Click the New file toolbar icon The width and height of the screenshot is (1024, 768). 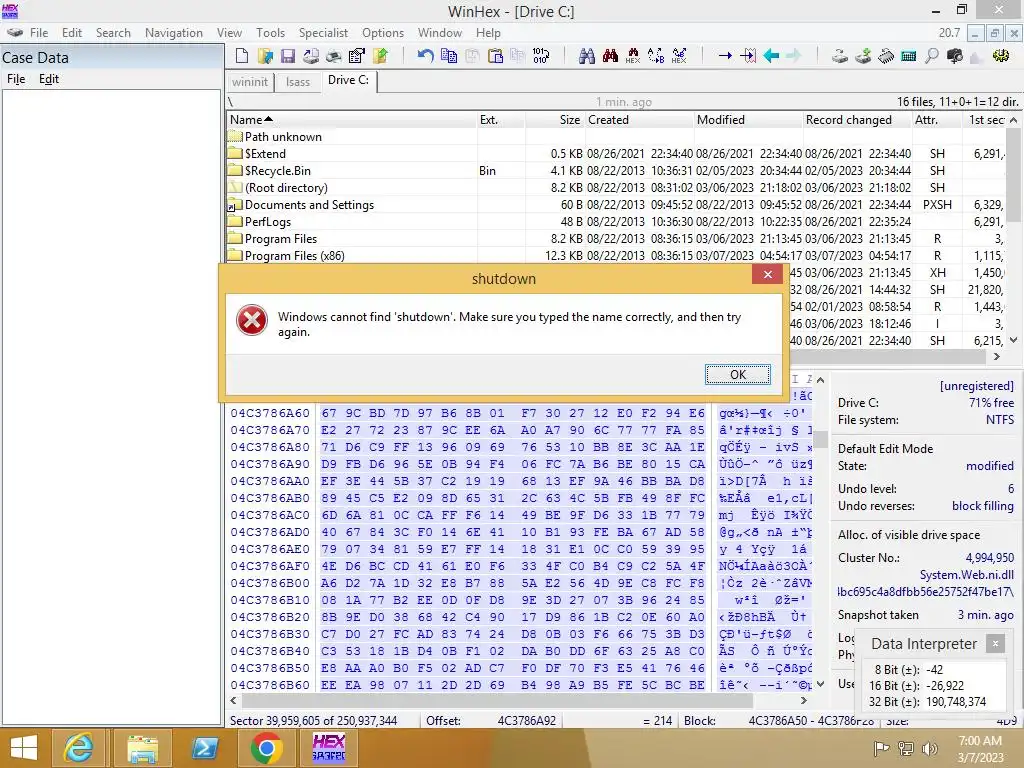[x=242, y=56]
